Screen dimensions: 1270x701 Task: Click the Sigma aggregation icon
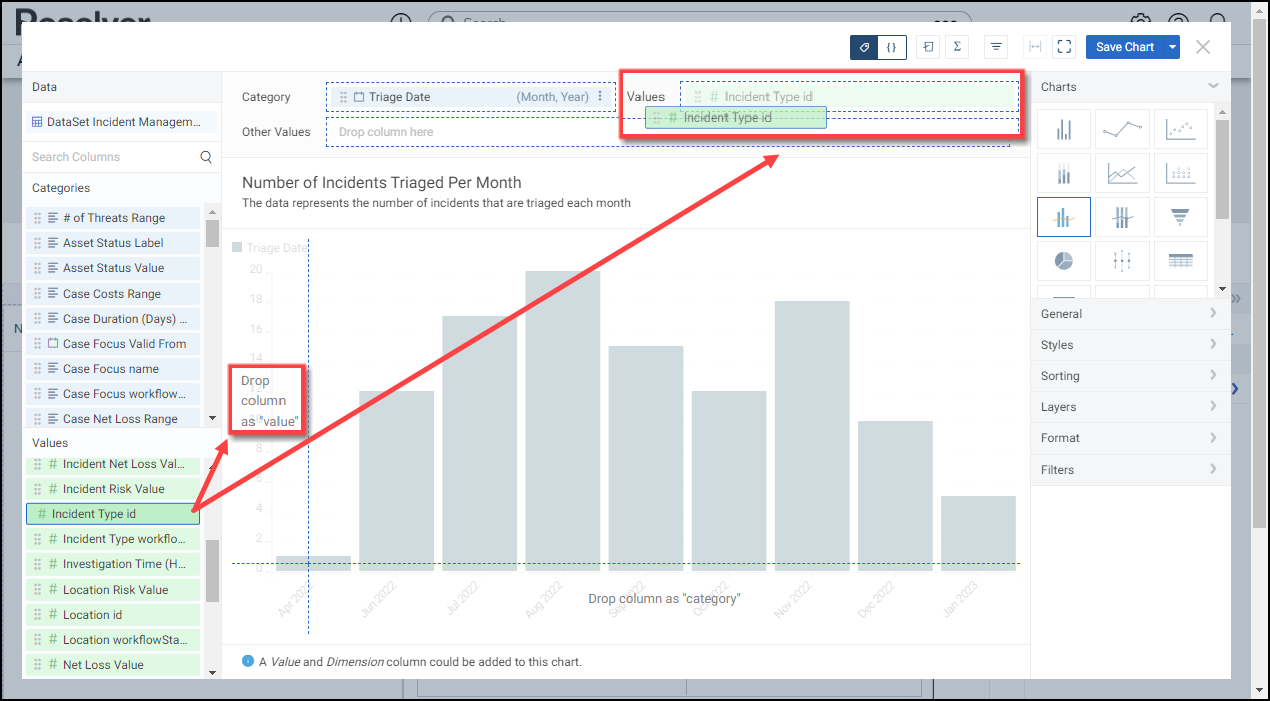coord(957,47)
